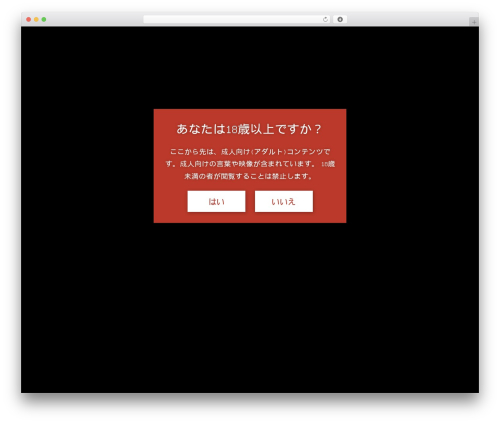This screenshot has height=423, width=500.
Task: Confirm age by clicking はい
Action: [216, 201]
